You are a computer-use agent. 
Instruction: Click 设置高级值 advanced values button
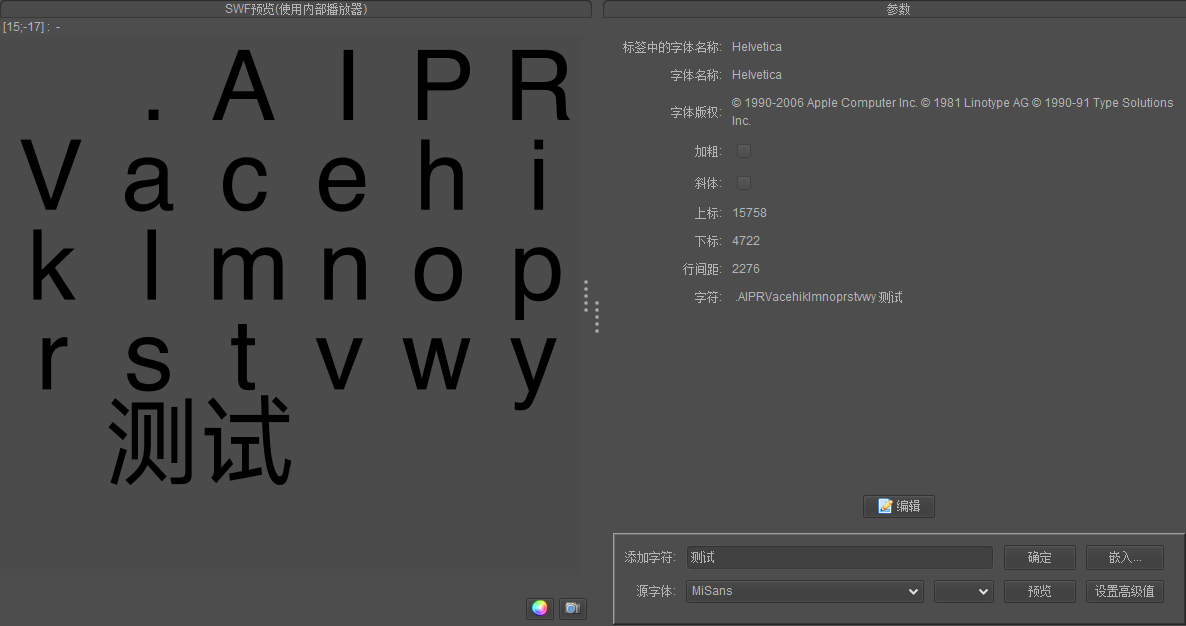pyautogui.click(x=1125, y=591)
